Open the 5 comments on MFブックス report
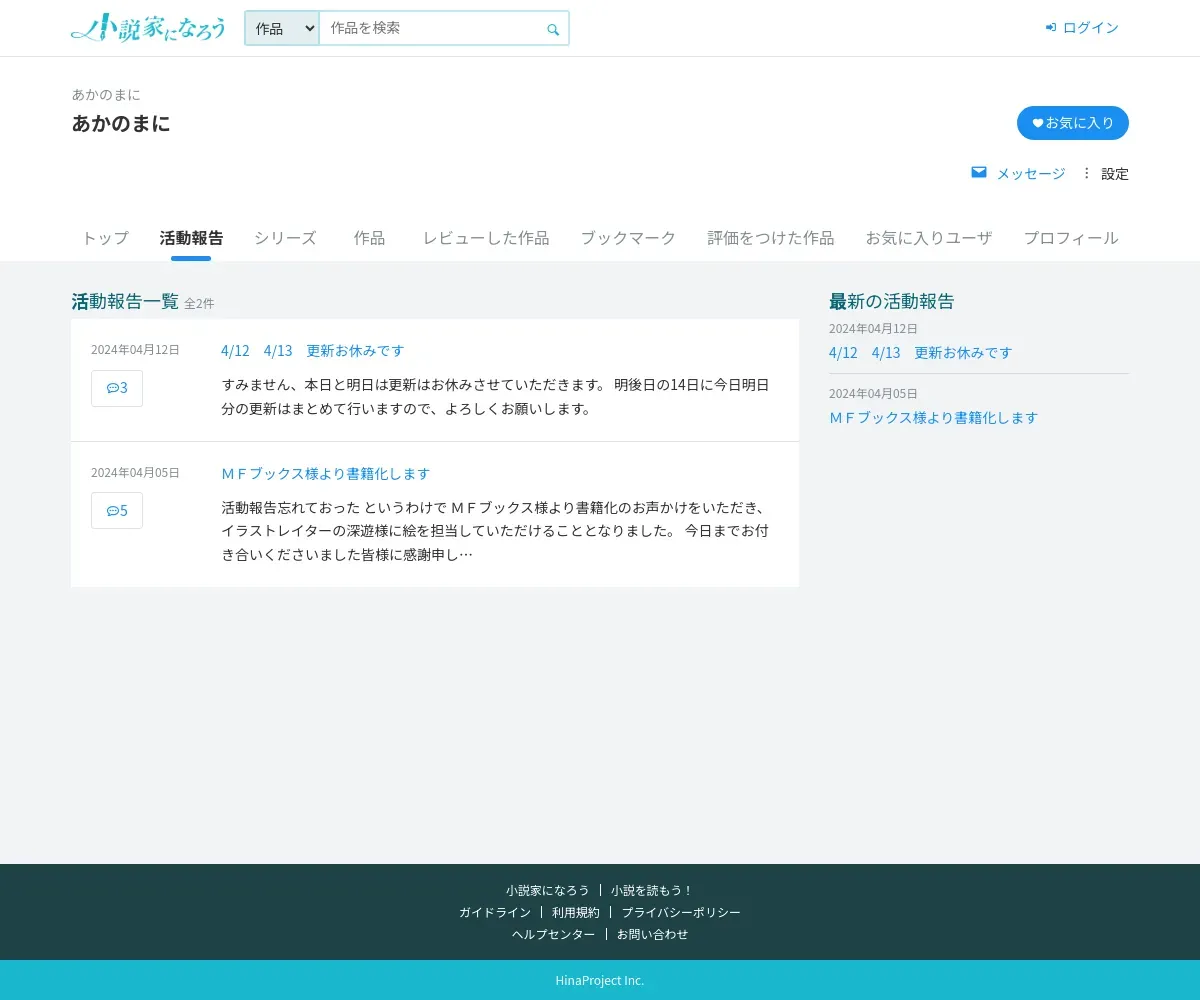This screenshot has height=1000, width=1200. tap(117, 510)
